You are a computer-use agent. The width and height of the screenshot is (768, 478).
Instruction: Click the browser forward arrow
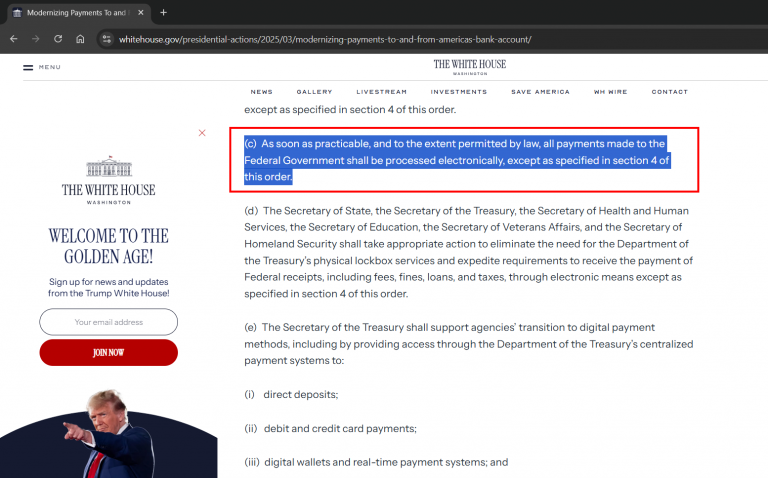pos(36,39)
